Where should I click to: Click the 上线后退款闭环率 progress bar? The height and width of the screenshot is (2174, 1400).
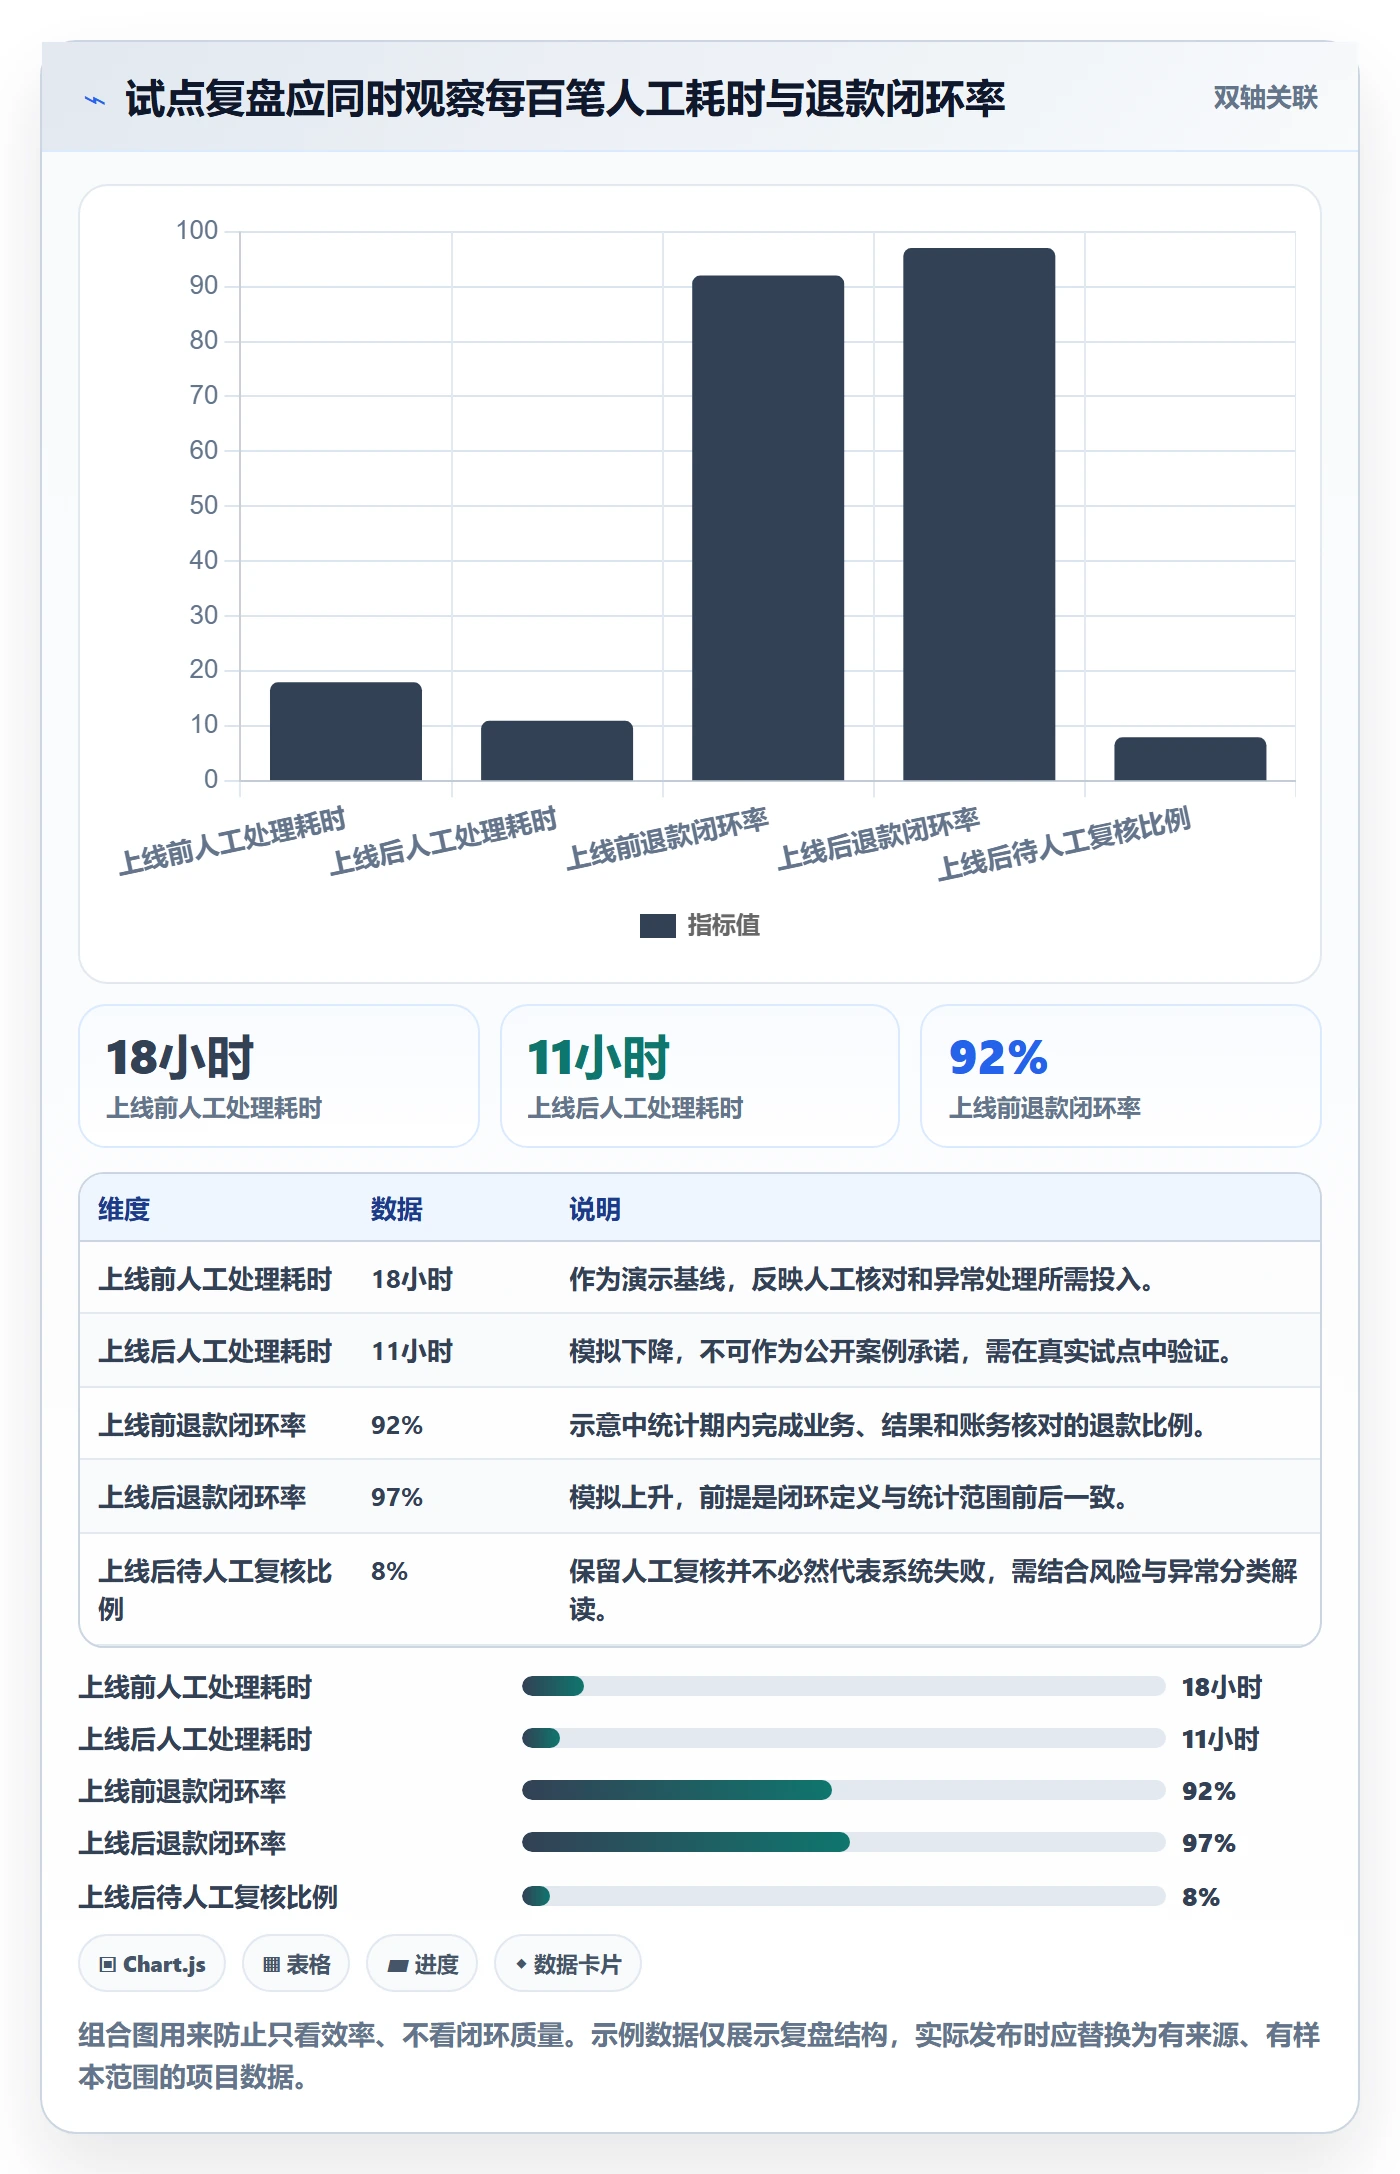pos(843,1842)
